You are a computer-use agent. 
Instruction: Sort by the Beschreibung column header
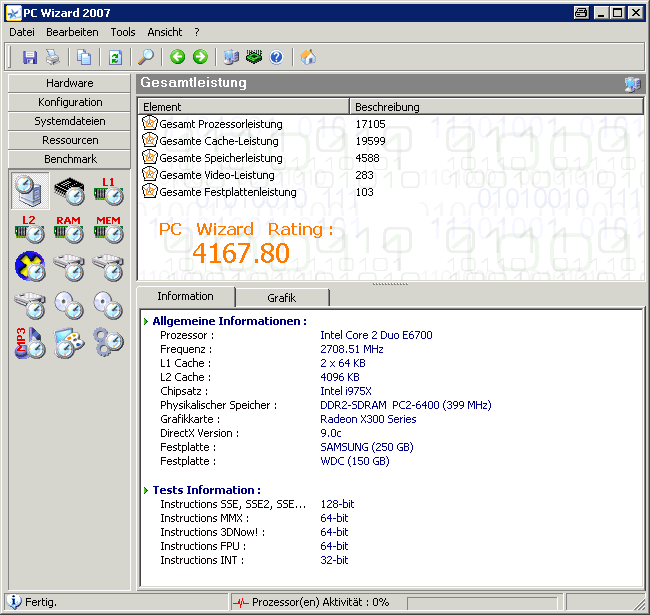coord(497,107)
